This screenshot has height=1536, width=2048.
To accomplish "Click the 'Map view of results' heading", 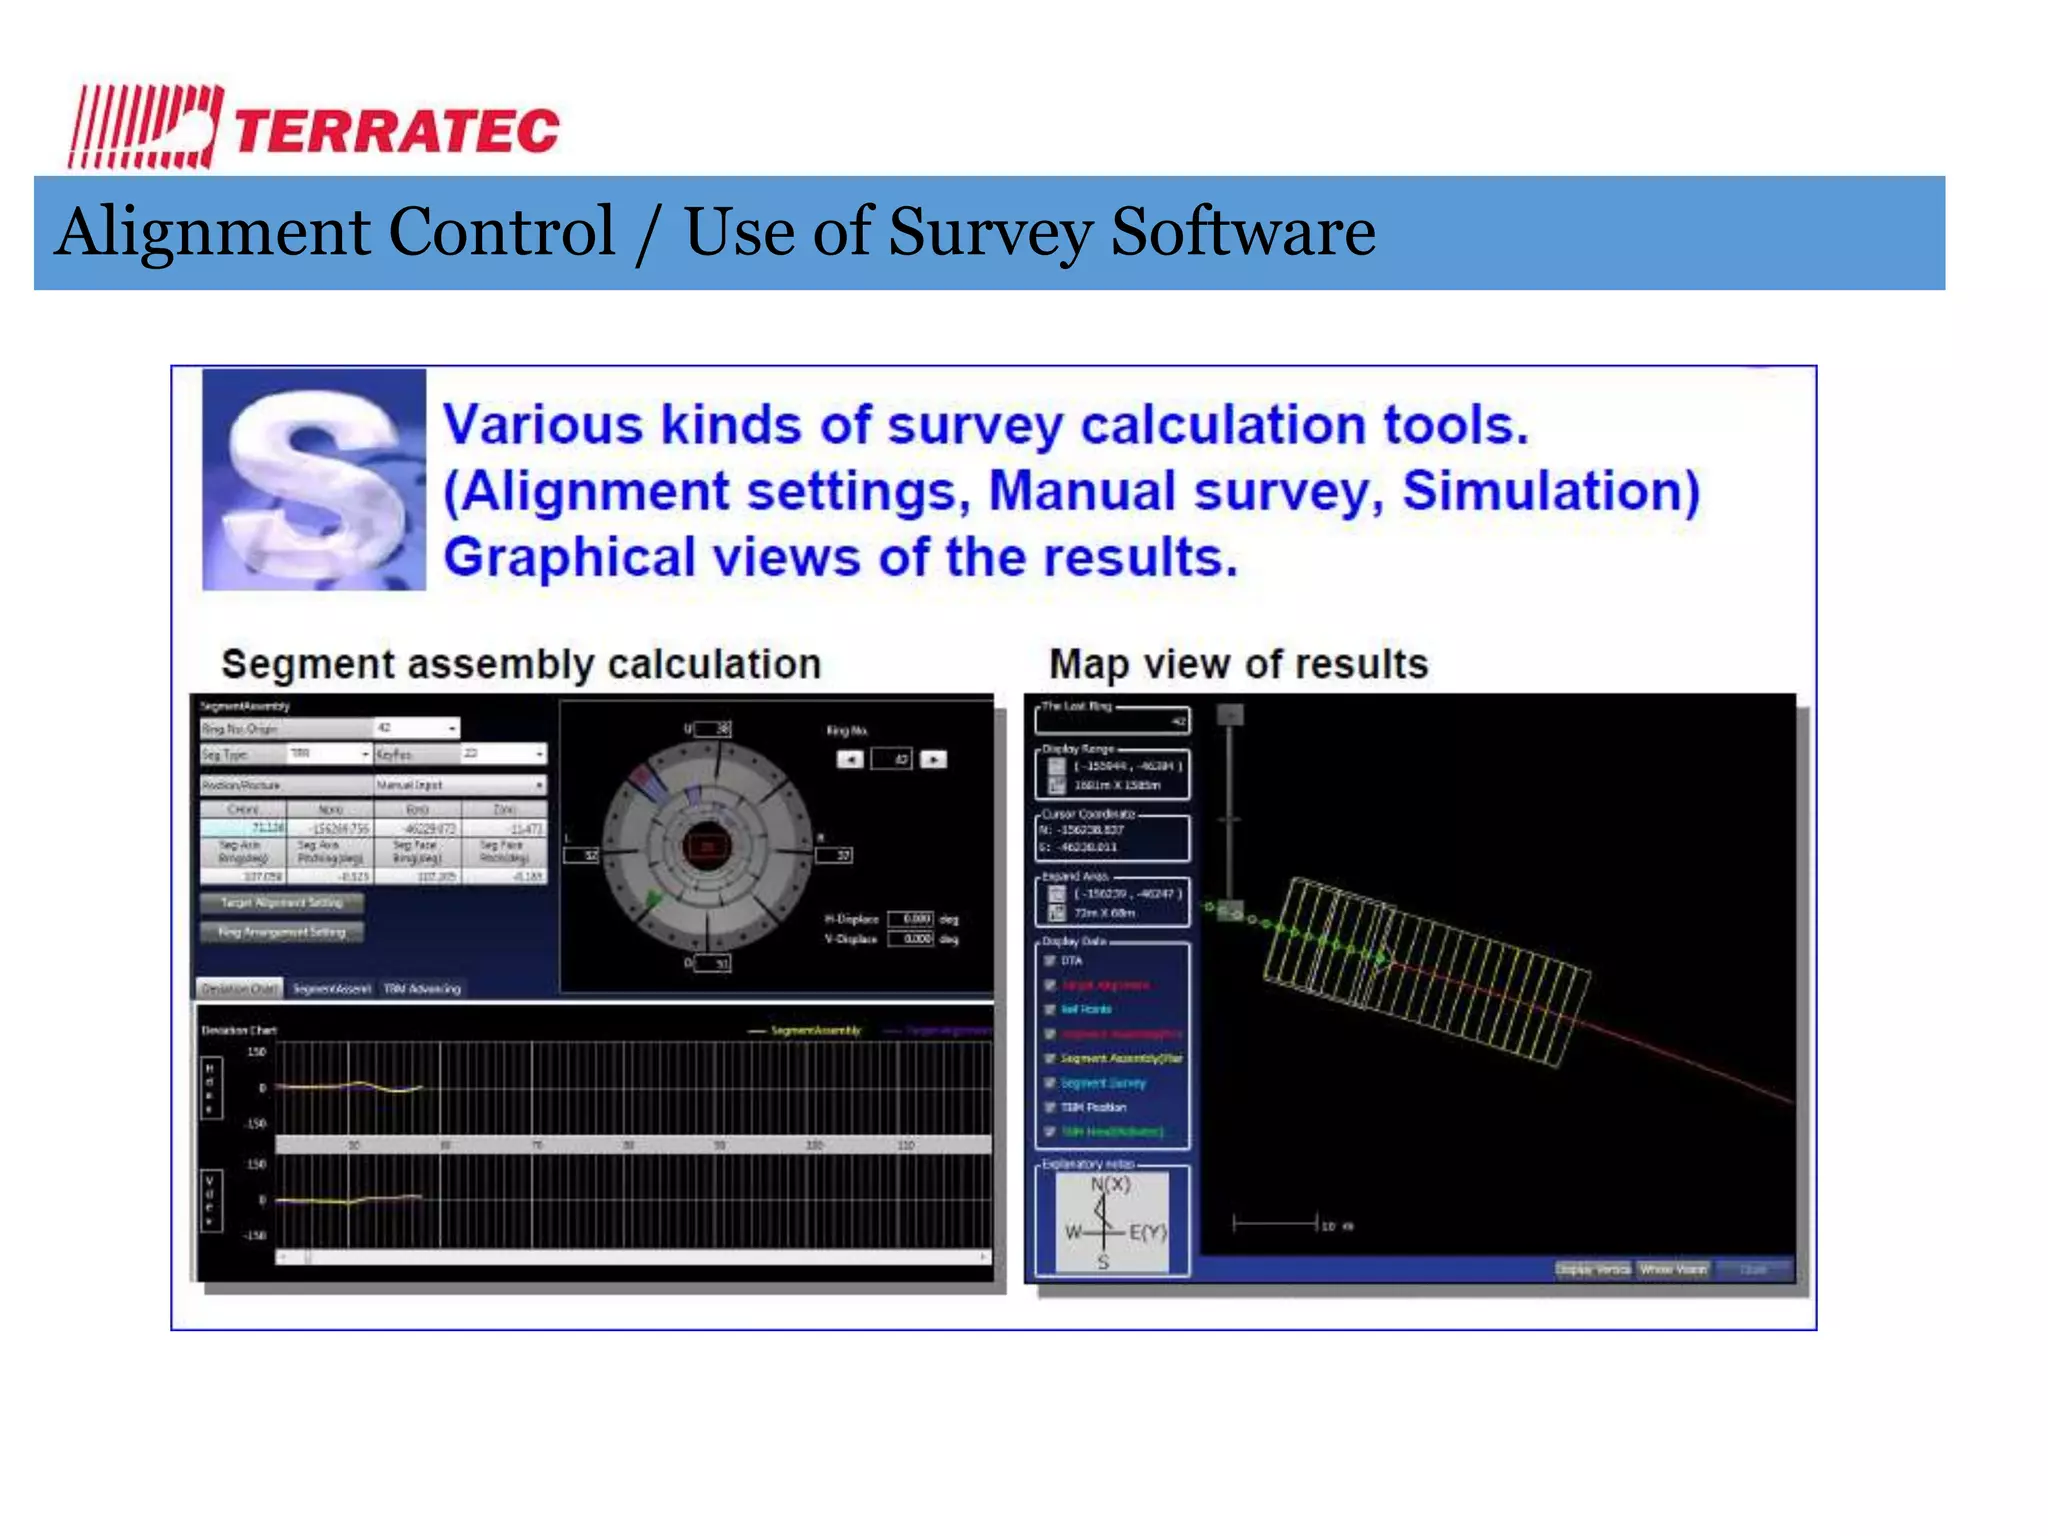I will coord(1238,664).
